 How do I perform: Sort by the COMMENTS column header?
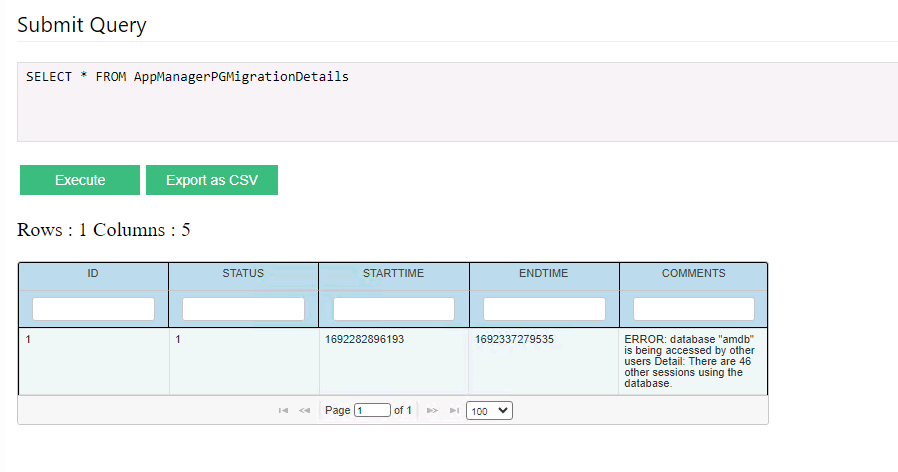[694, 273]
